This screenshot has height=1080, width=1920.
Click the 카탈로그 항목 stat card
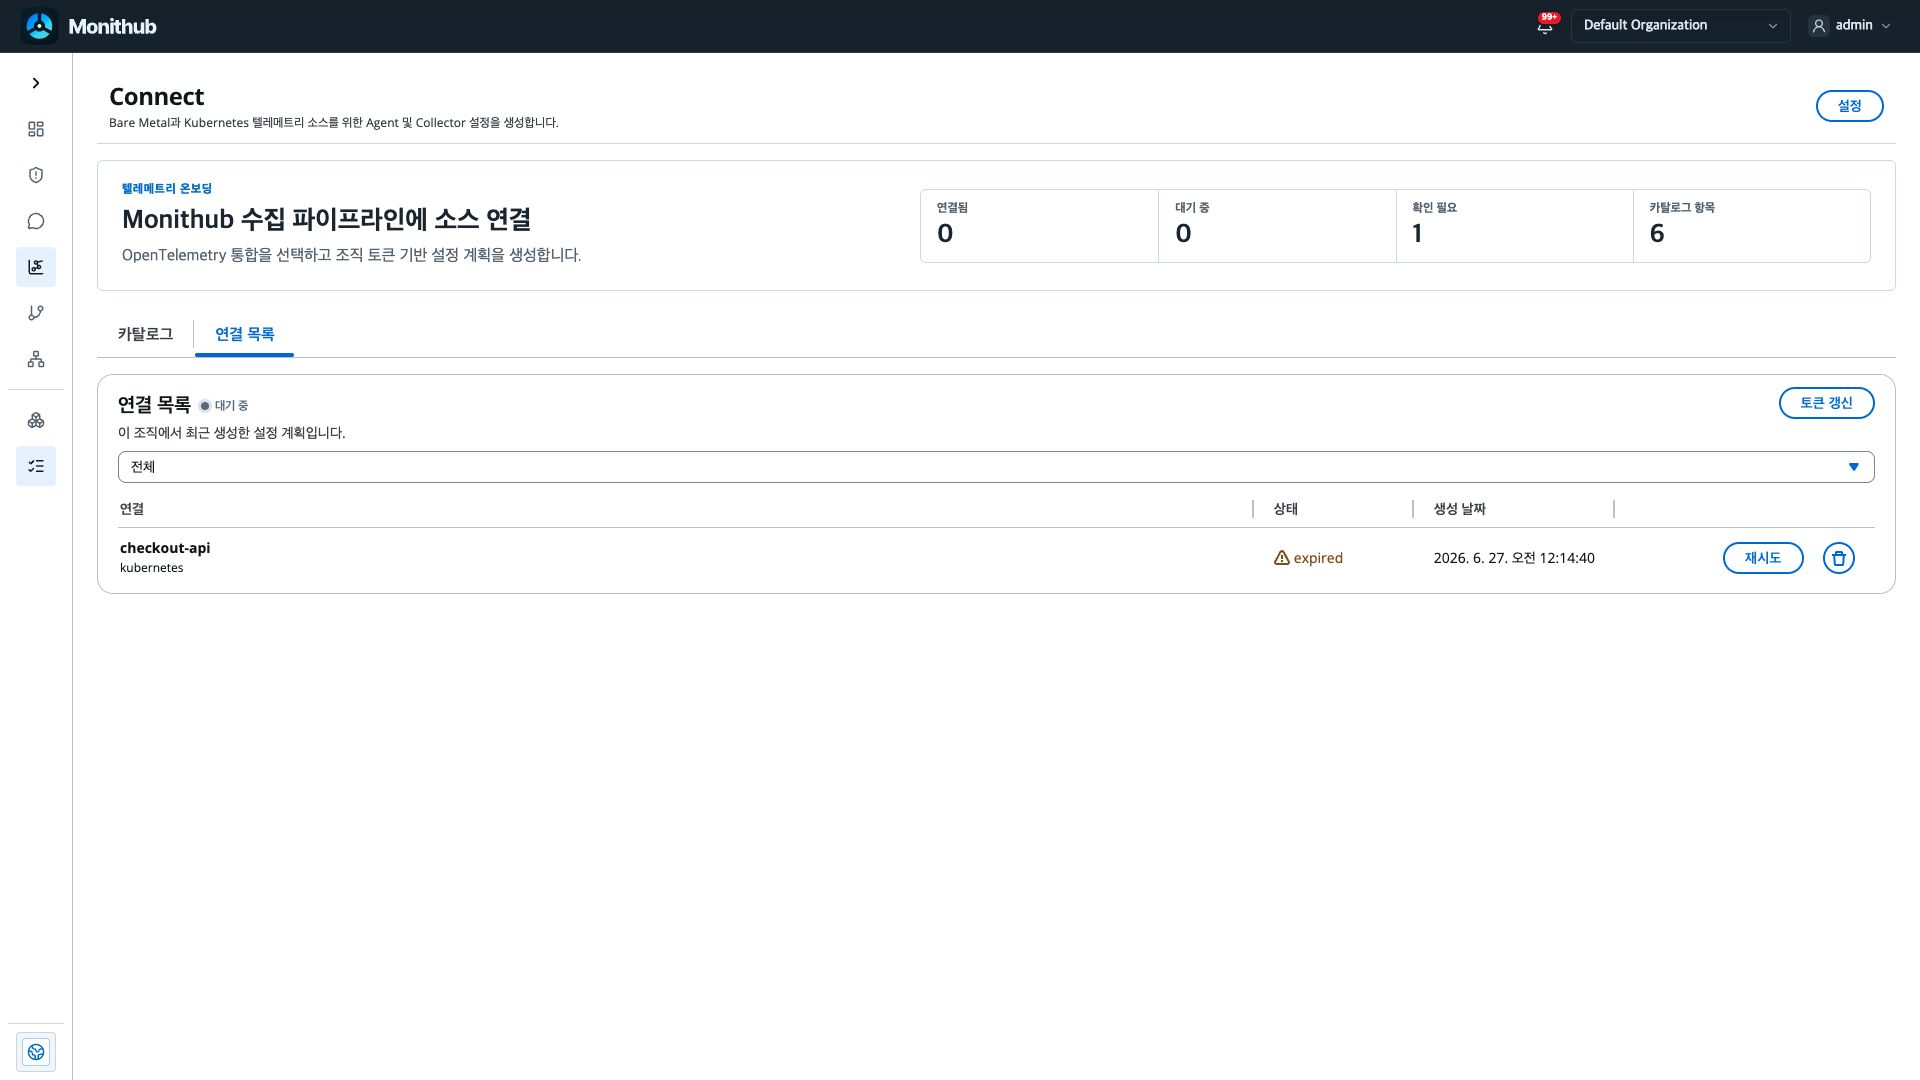click(1751, 226)
